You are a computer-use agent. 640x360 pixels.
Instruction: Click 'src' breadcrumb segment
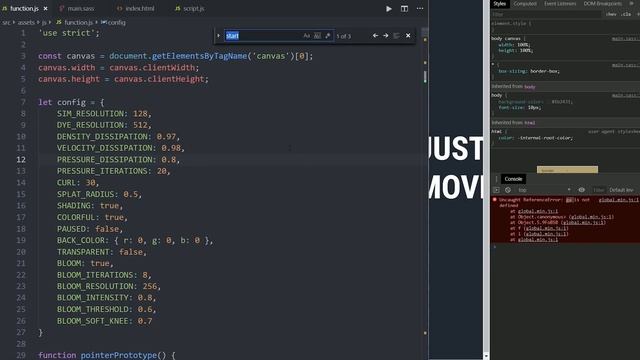6,22
